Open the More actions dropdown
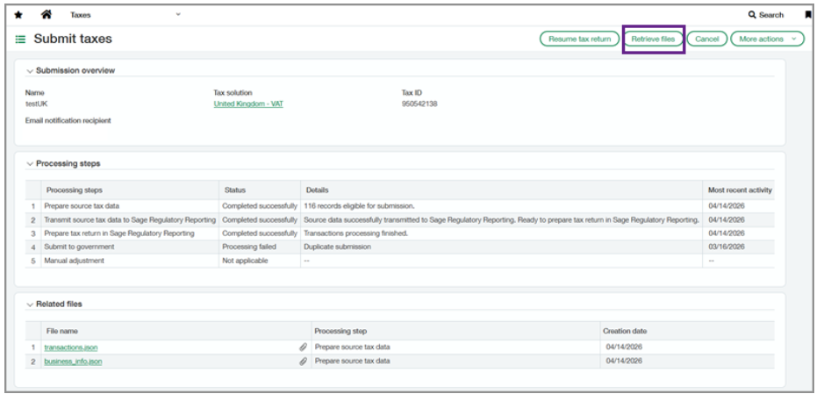819x396 pixels. (767, 39)
